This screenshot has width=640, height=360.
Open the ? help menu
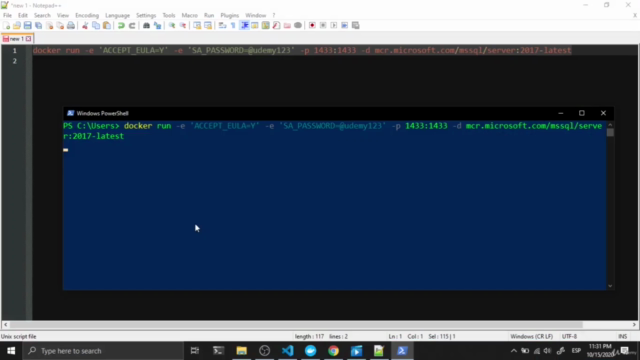[x=273, y=15]
